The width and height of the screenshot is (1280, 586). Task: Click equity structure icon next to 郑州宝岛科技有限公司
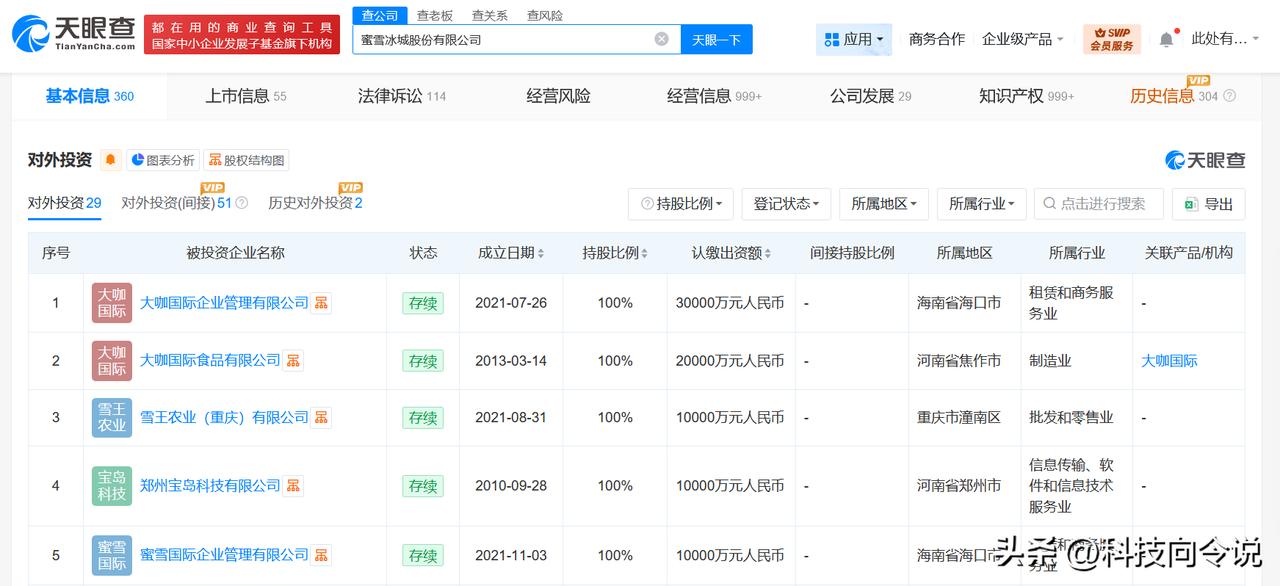click(293, 486)
